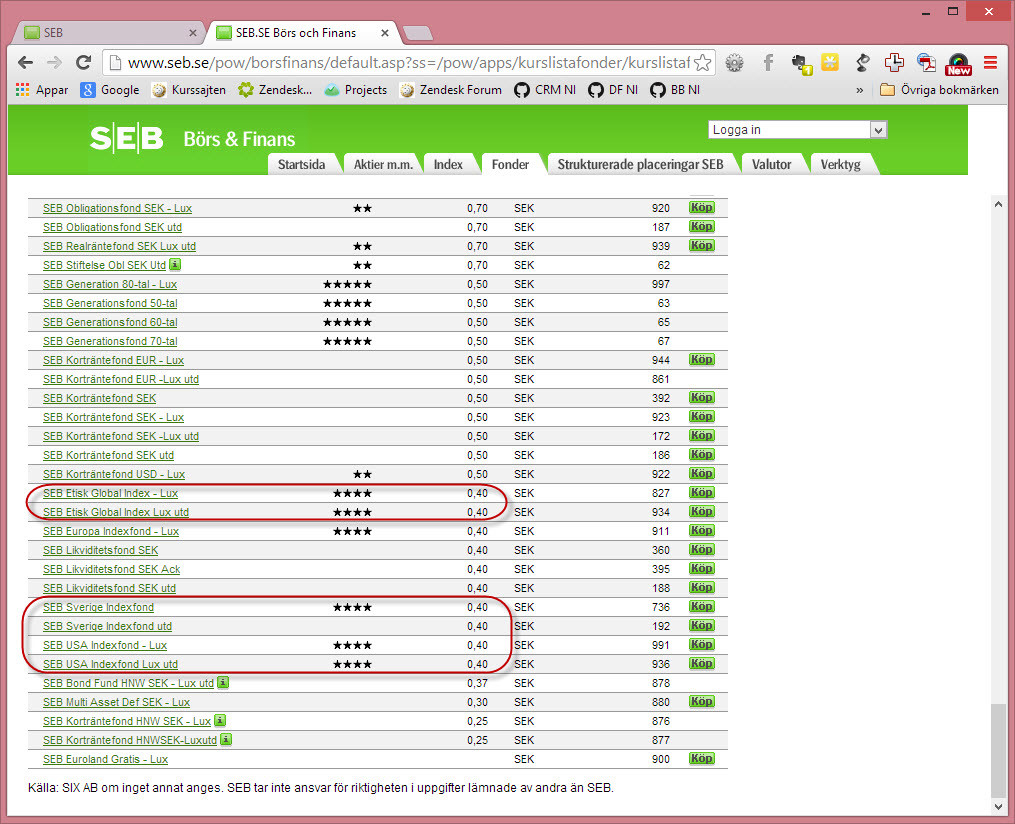Select the Valutor tab
Image resolution: width=1015 pixels, height=824 pixels.
[x=771, y=164]
